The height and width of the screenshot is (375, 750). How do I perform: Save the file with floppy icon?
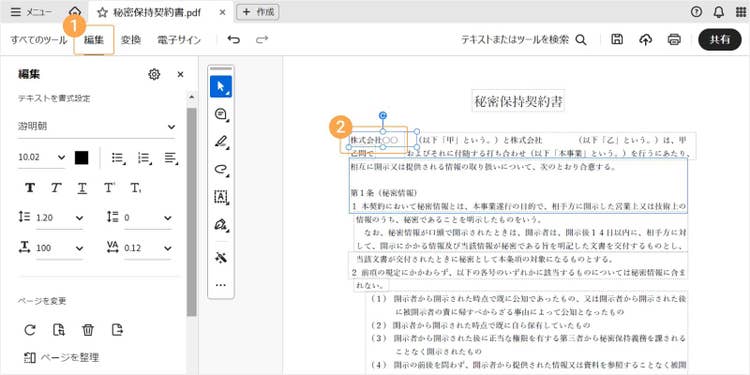click(617, 40)
